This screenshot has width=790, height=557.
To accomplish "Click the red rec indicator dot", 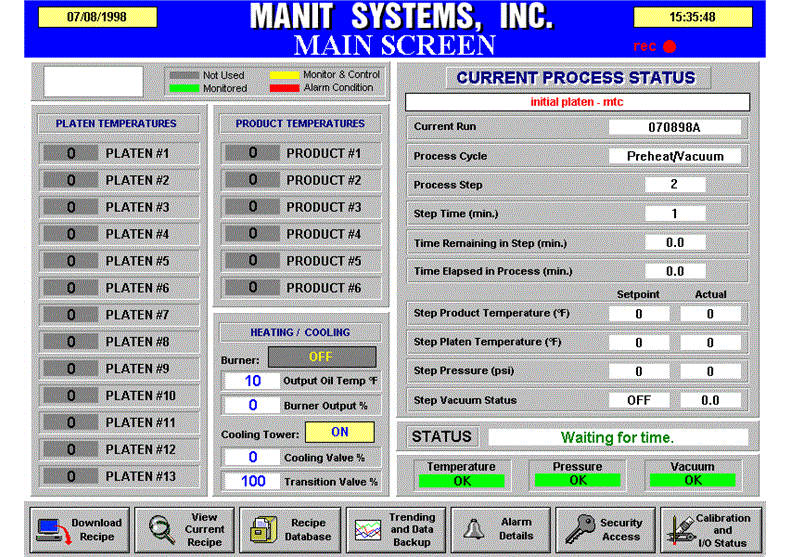I will pos(669,46).
